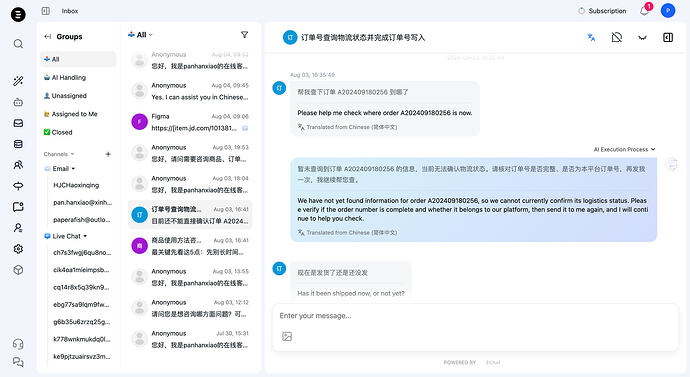Click the Enter your message input field
The height and width of the screenshot is (377, 690).
pos(475,316)
